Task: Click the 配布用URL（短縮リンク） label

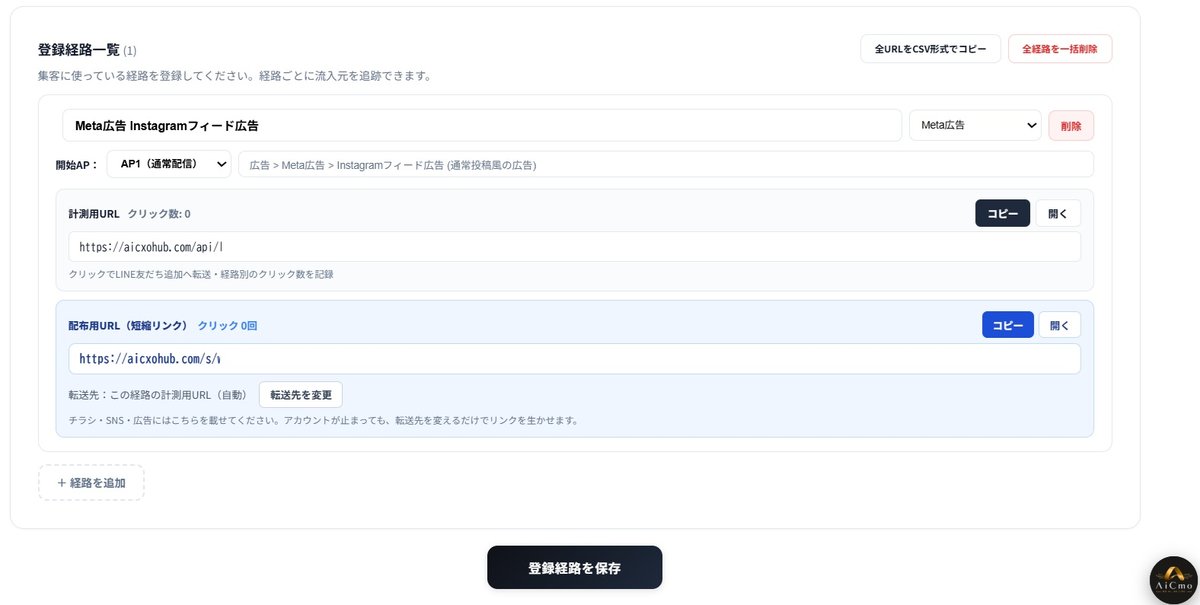Action: 129,326
